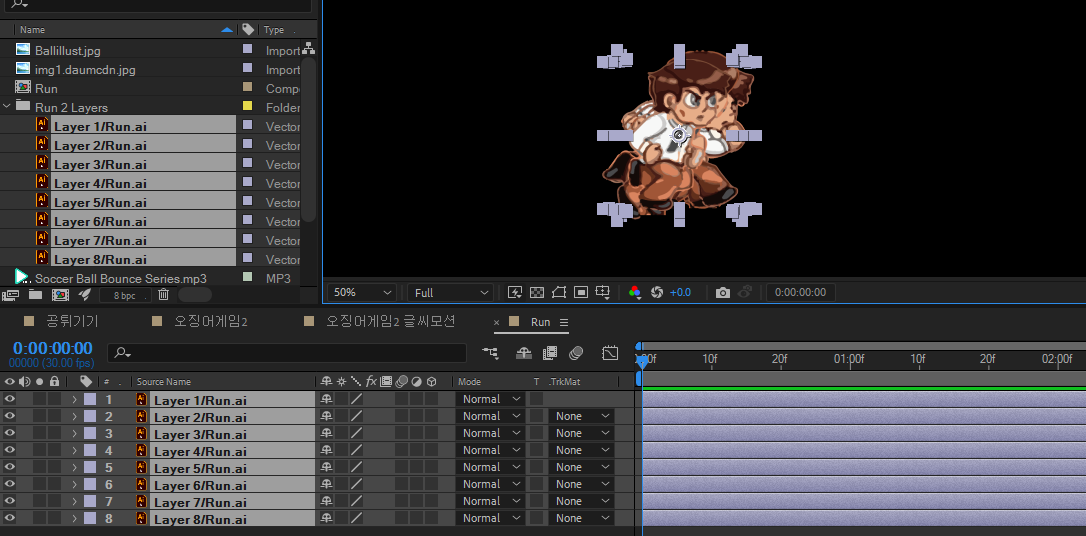1086x536 pixels.
Task: Open the viewer magnification 50% dropdown
Action: 362,292
